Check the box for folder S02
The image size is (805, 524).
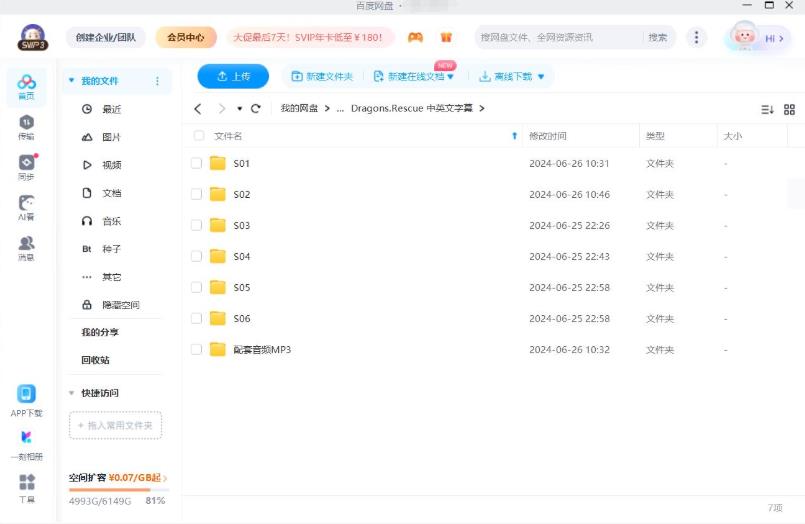pos(196,194)
